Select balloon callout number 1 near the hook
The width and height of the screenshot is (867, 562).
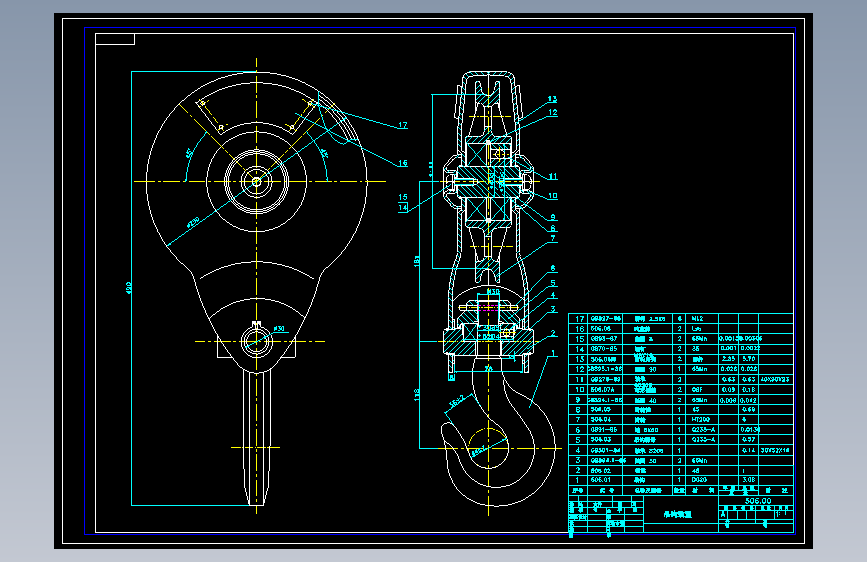click(553, 353)
